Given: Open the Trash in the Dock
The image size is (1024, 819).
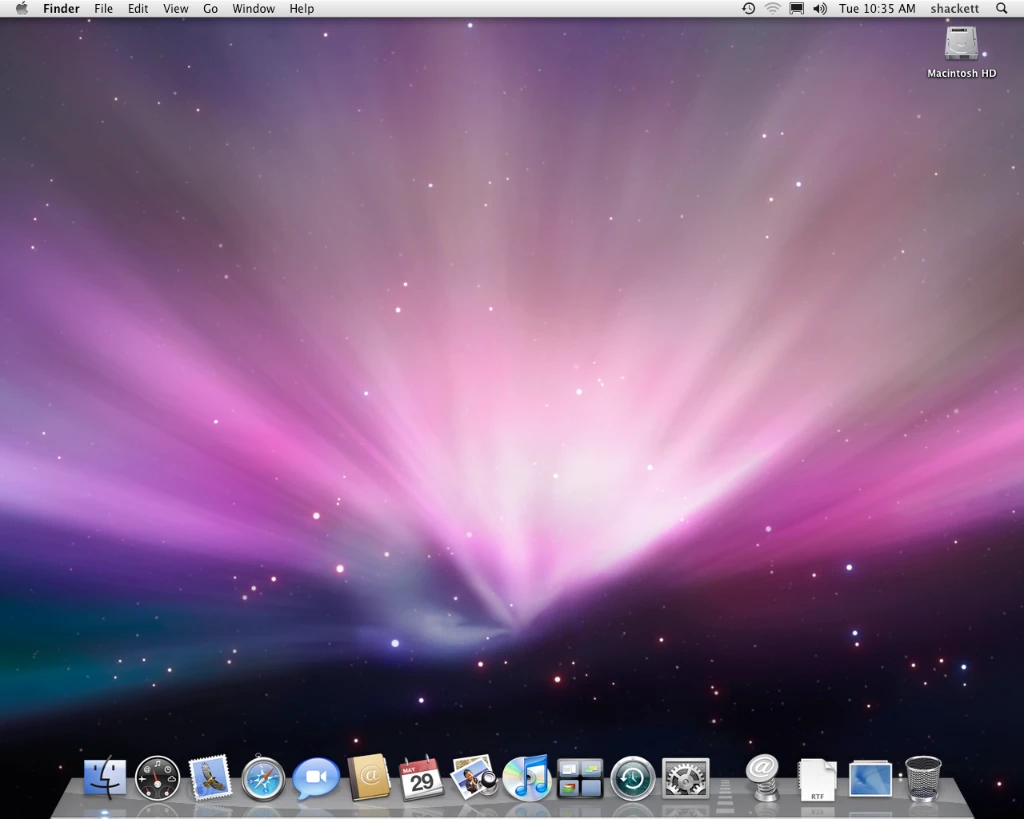Looking at the screenshot, I should coord(922,777).
